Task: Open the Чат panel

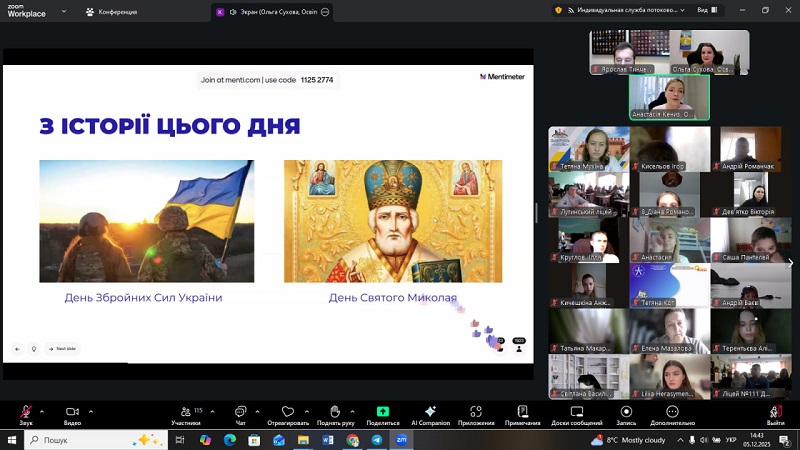Action: pyautogui.click(x=240, y=414)
